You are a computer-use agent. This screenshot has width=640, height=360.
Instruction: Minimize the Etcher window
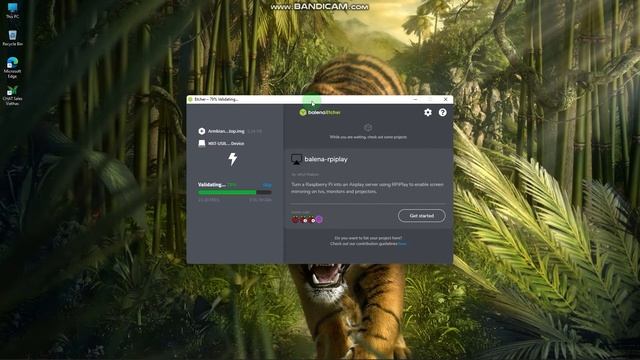click(415, 99)
